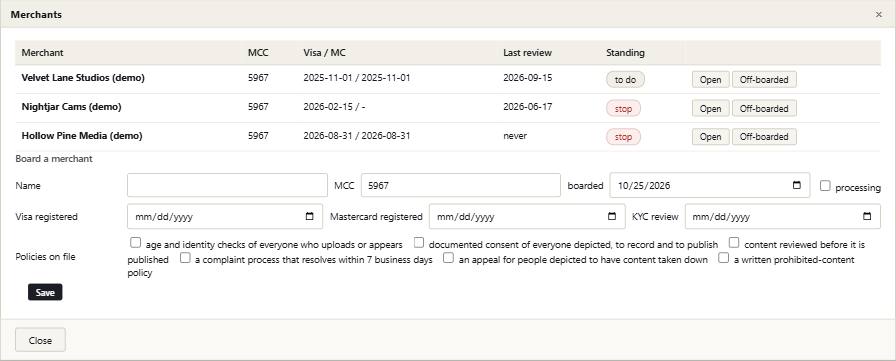Click the 'Board a merchant' heading

click(x=54, y=159)
